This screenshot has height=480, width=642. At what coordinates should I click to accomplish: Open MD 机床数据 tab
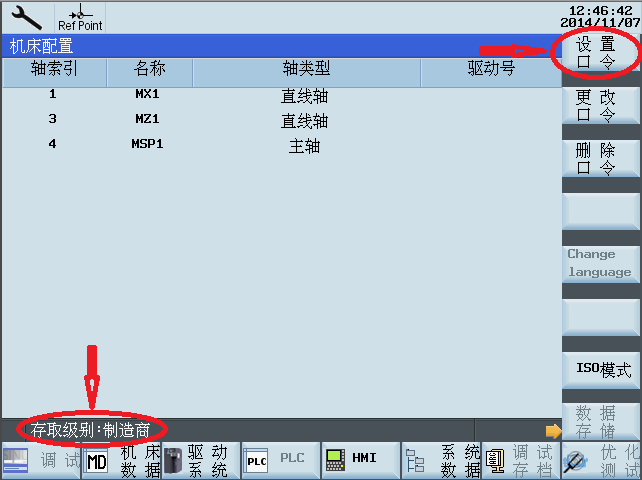[x=122, y=460]
